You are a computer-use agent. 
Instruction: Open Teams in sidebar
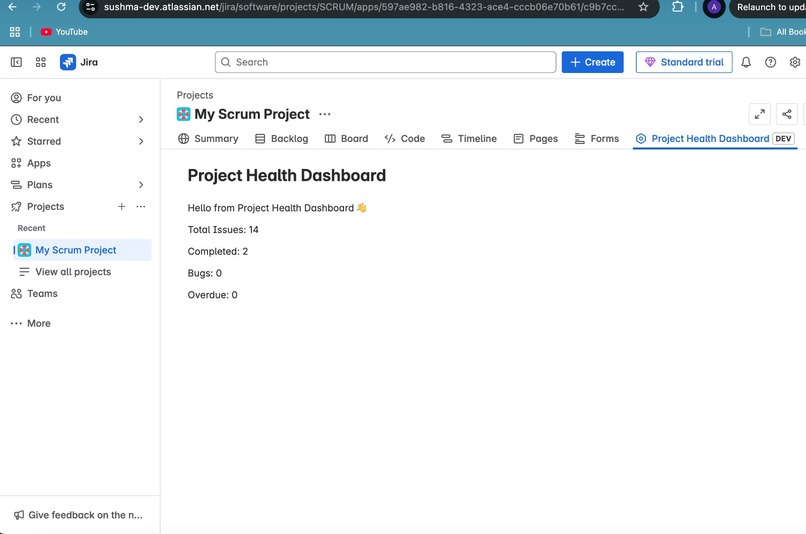[80, 293]
